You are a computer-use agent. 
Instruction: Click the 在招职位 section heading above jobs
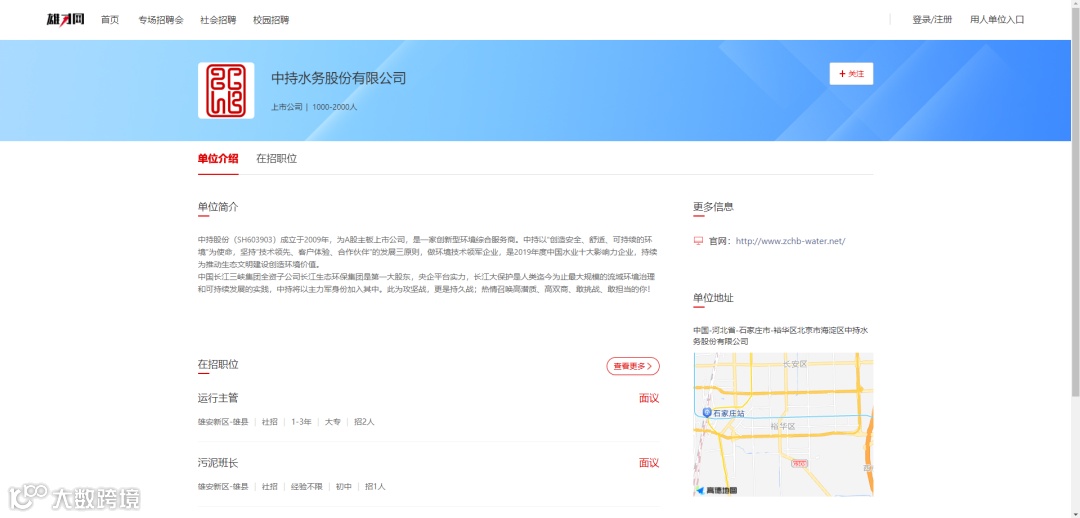(x=218, y=364)
